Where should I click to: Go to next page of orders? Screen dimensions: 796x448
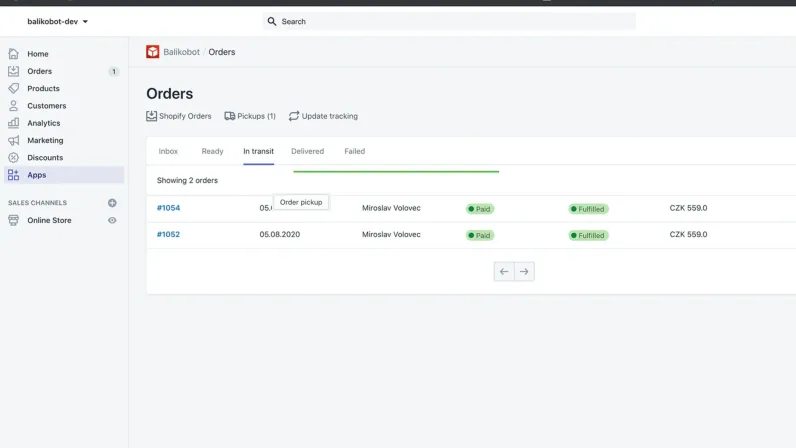coord(524,272)
